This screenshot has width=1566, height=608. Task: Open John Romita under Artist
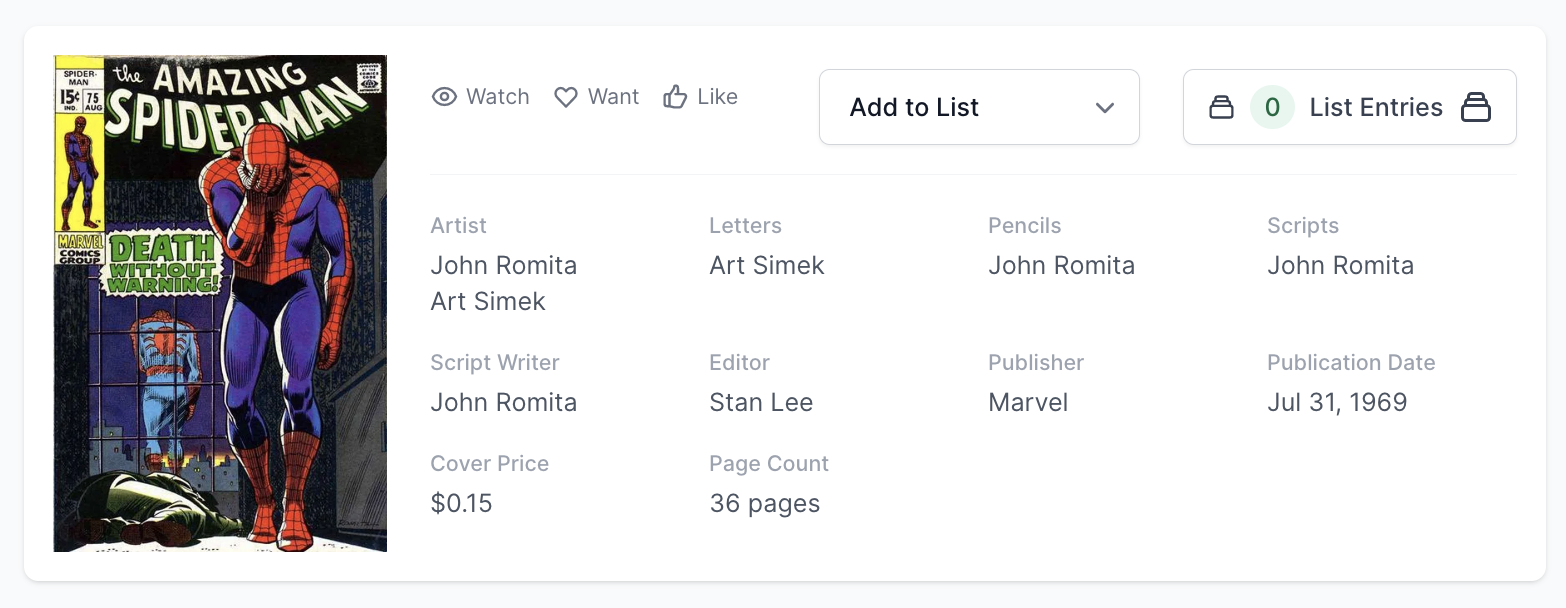503,265
